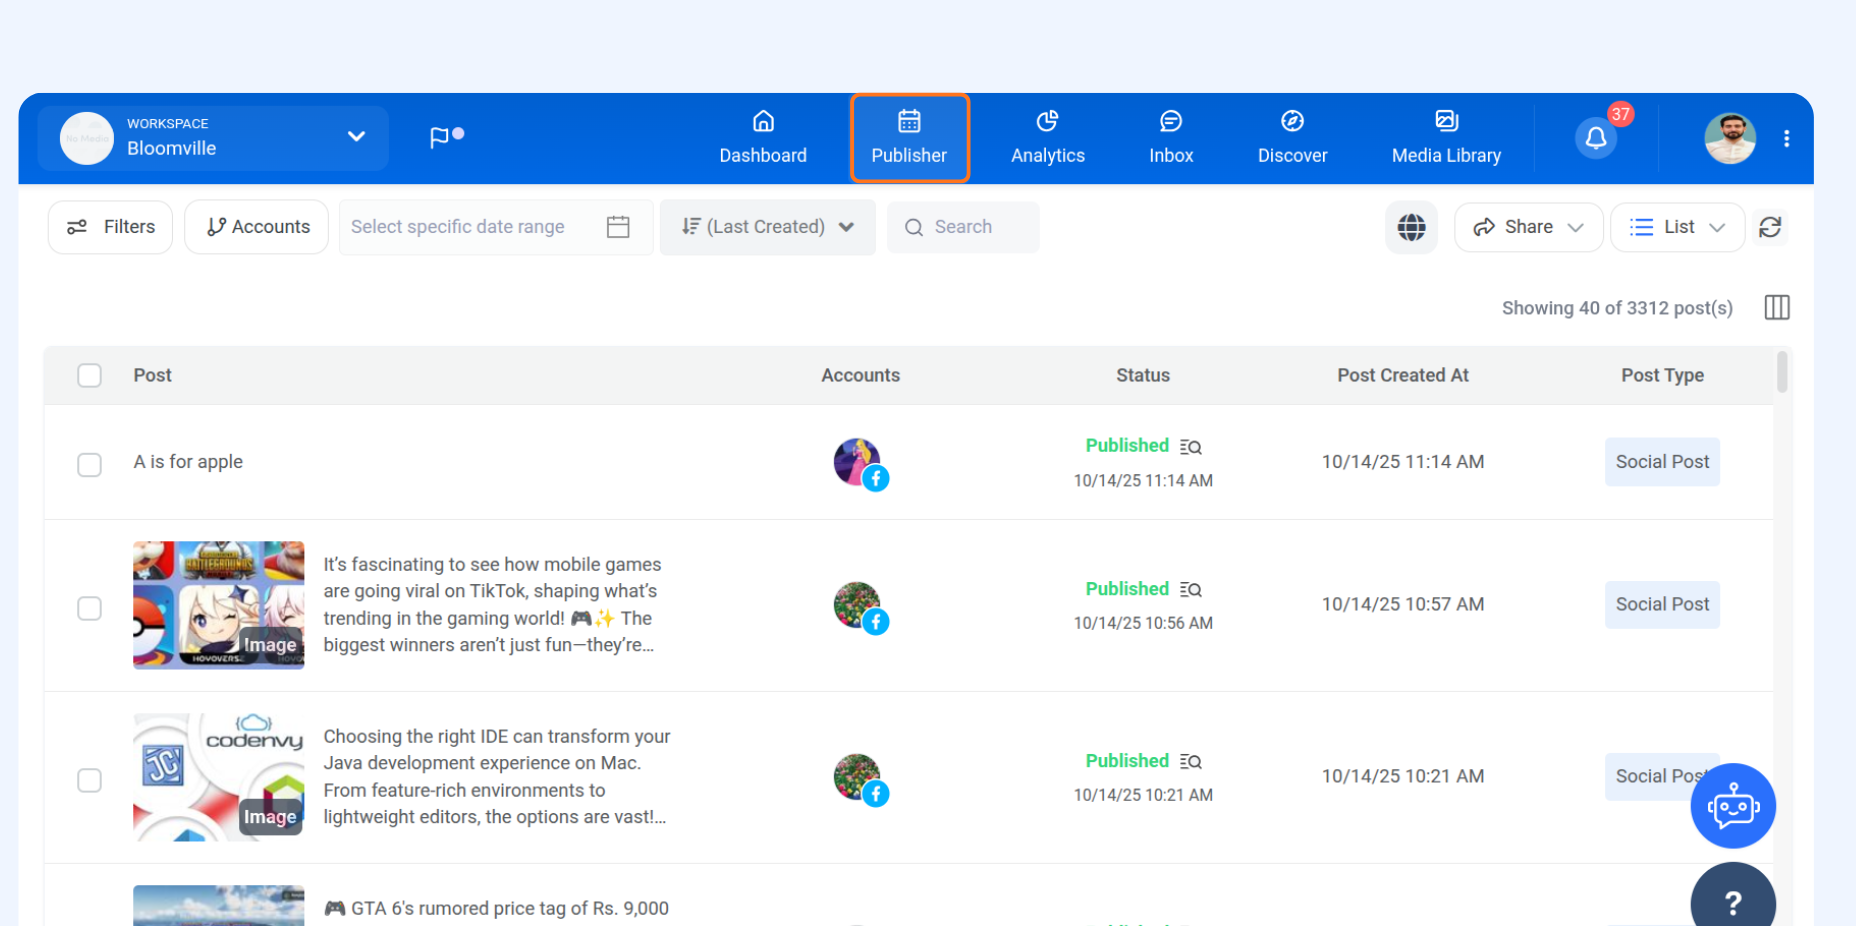Open the Filters button
1856x926 pixels.
tap(110, 227)
